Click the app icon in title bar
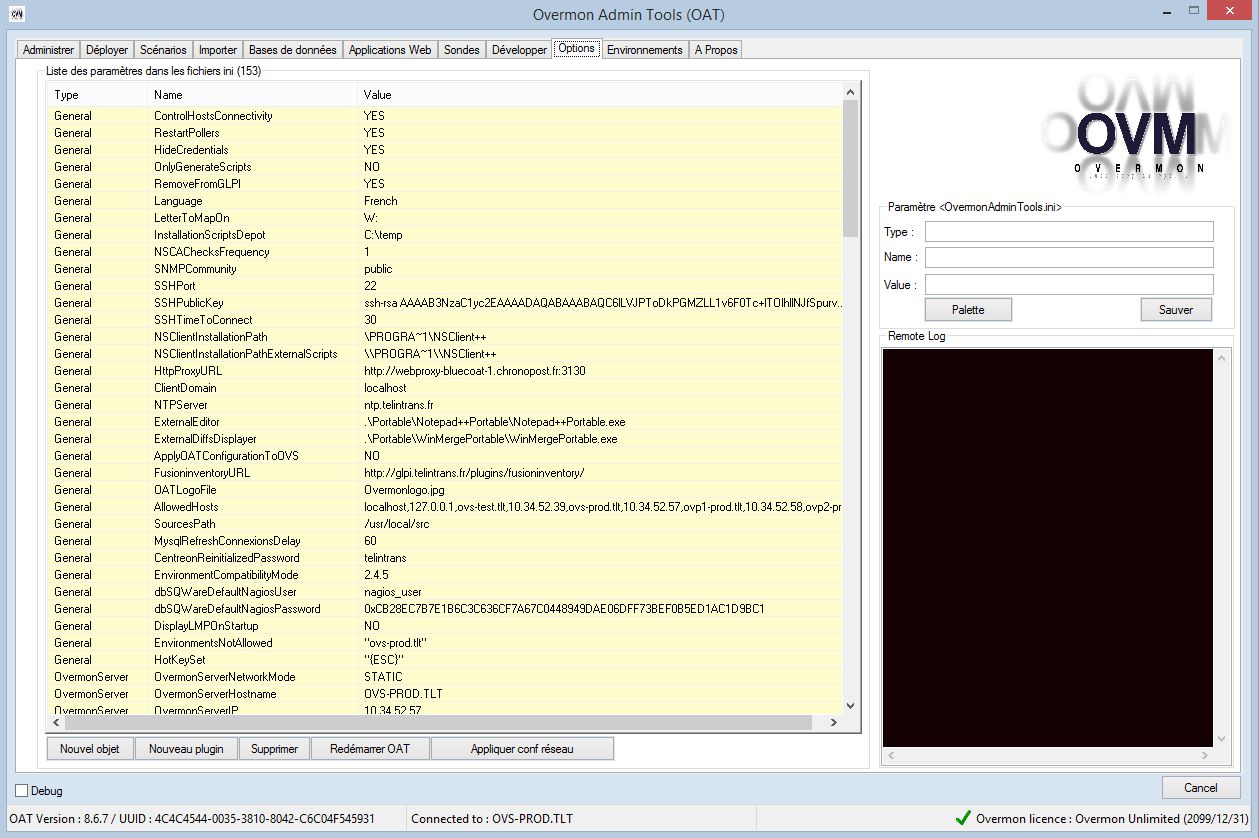Viewport: 1259px width, 838px height. tap(17, 13)
